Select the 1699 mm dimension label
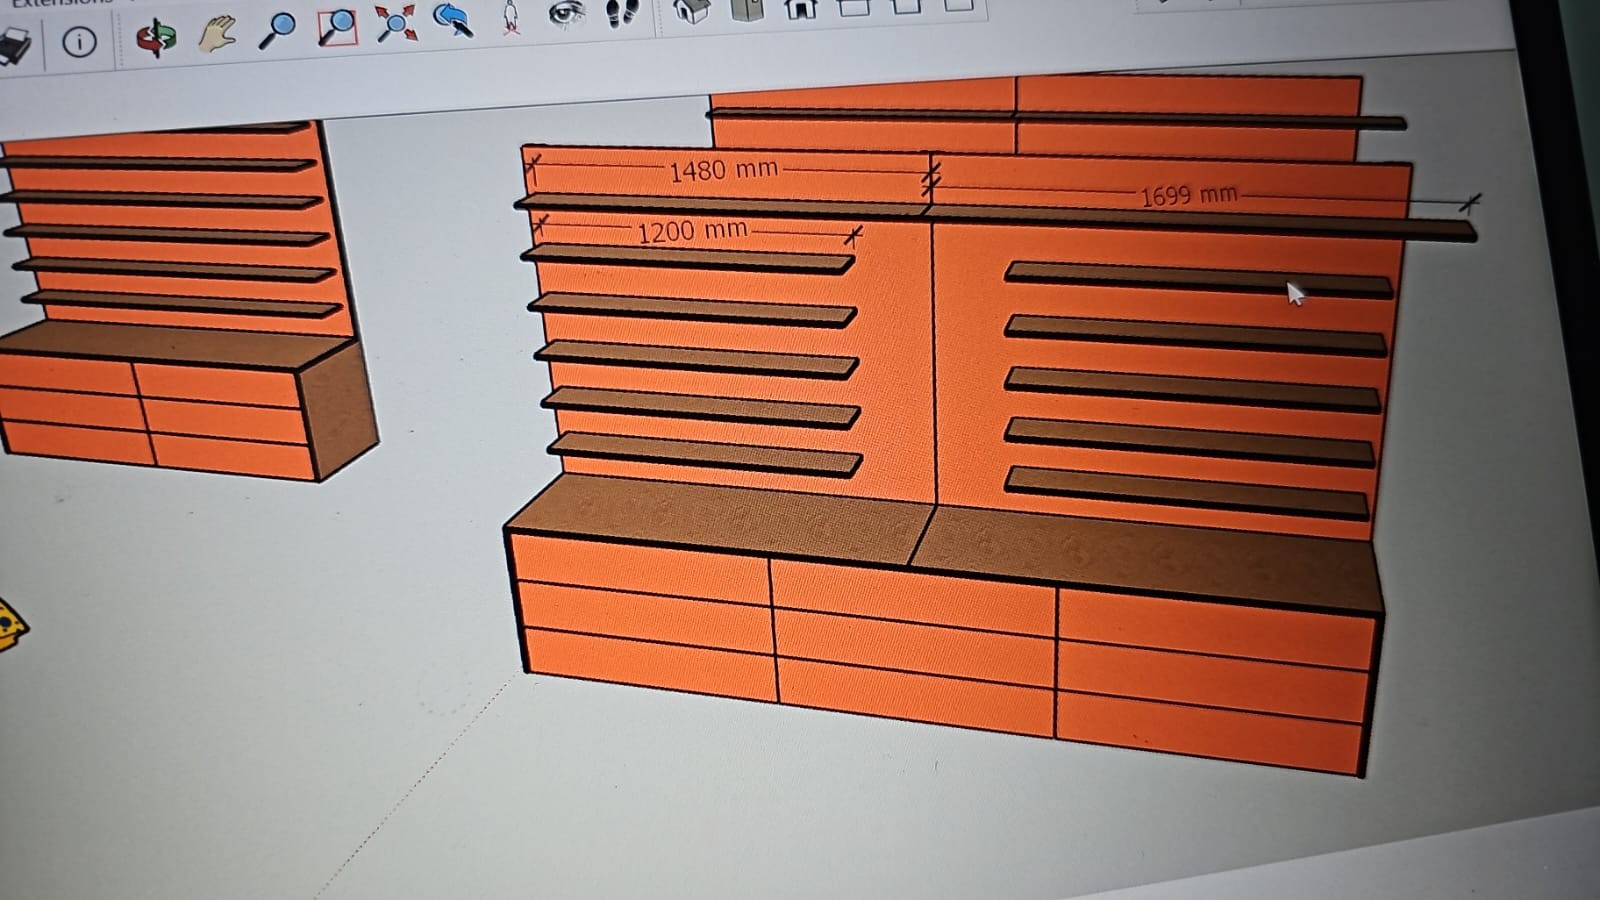The height and width of the screenshot is (900, 1600). coord(1189,194)
